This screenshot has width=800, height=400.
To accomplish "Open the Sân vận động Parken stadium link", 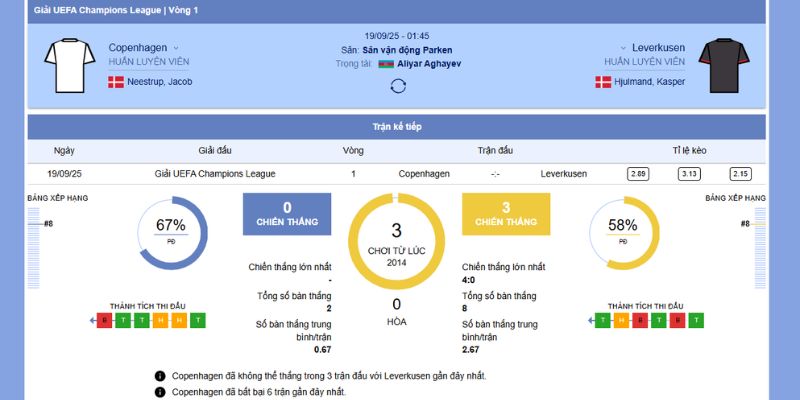I will pos(407,49).
